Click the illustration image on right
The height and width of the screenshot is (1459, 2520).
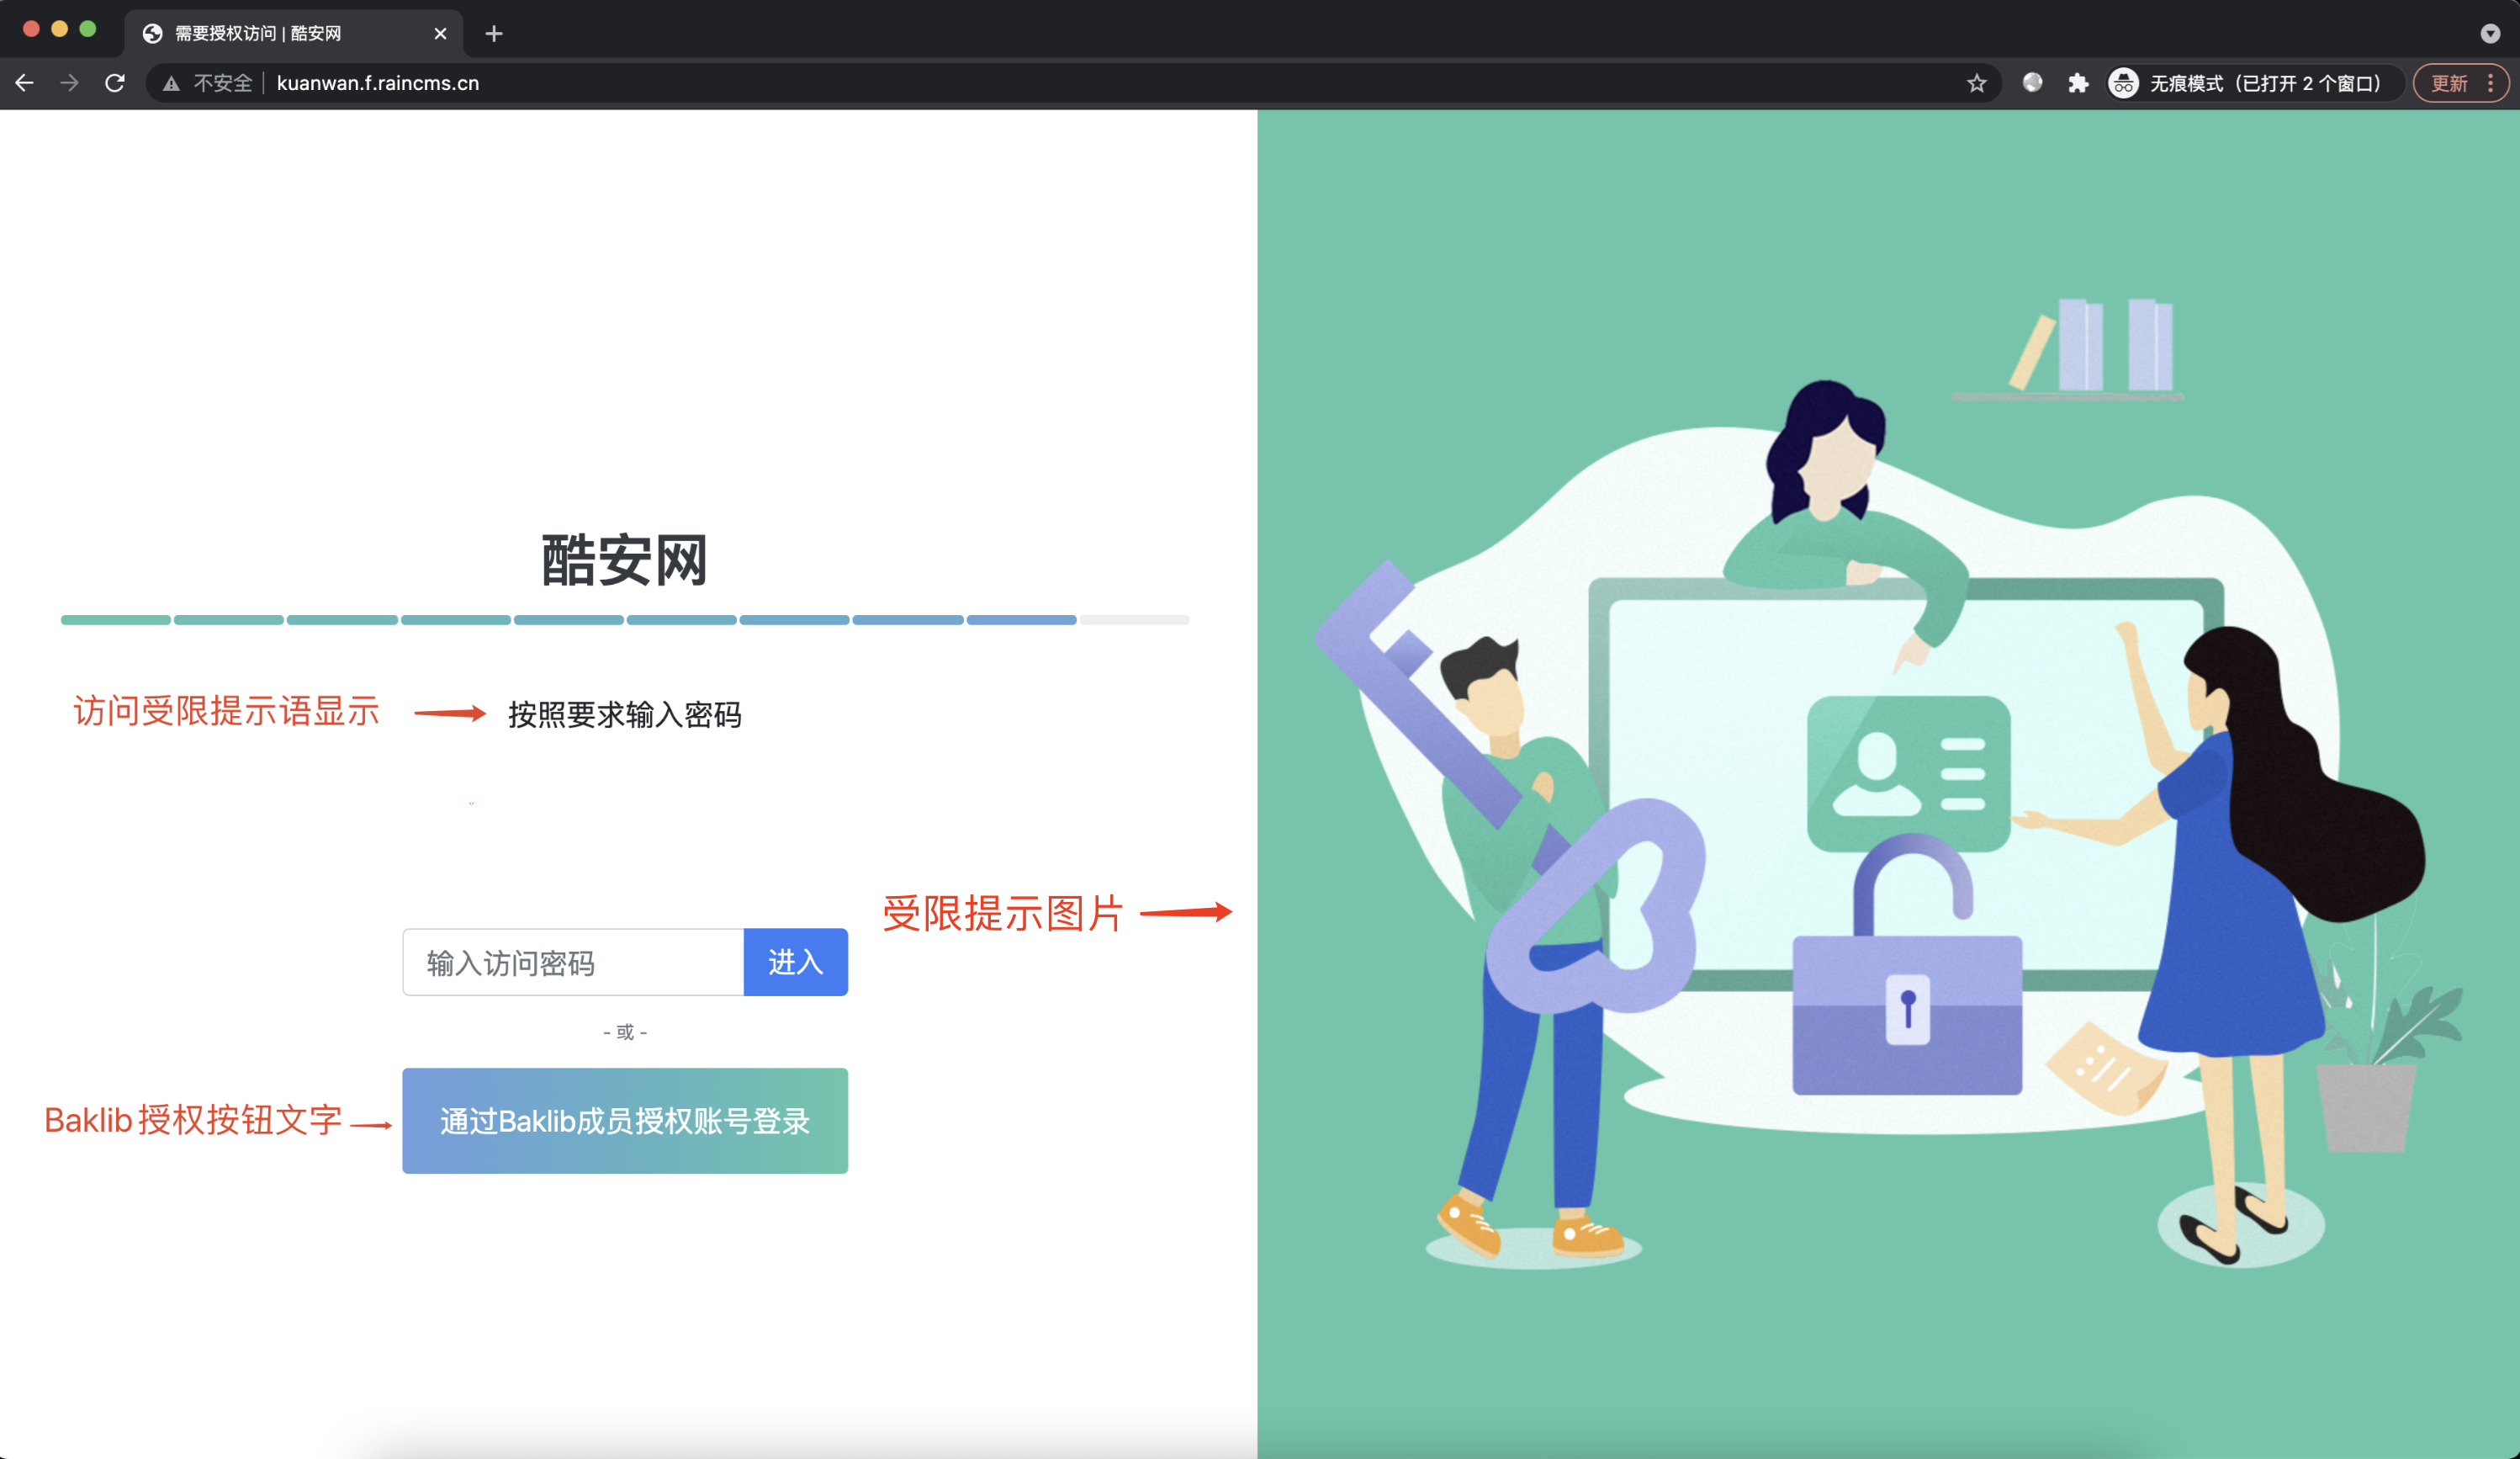1888,784
